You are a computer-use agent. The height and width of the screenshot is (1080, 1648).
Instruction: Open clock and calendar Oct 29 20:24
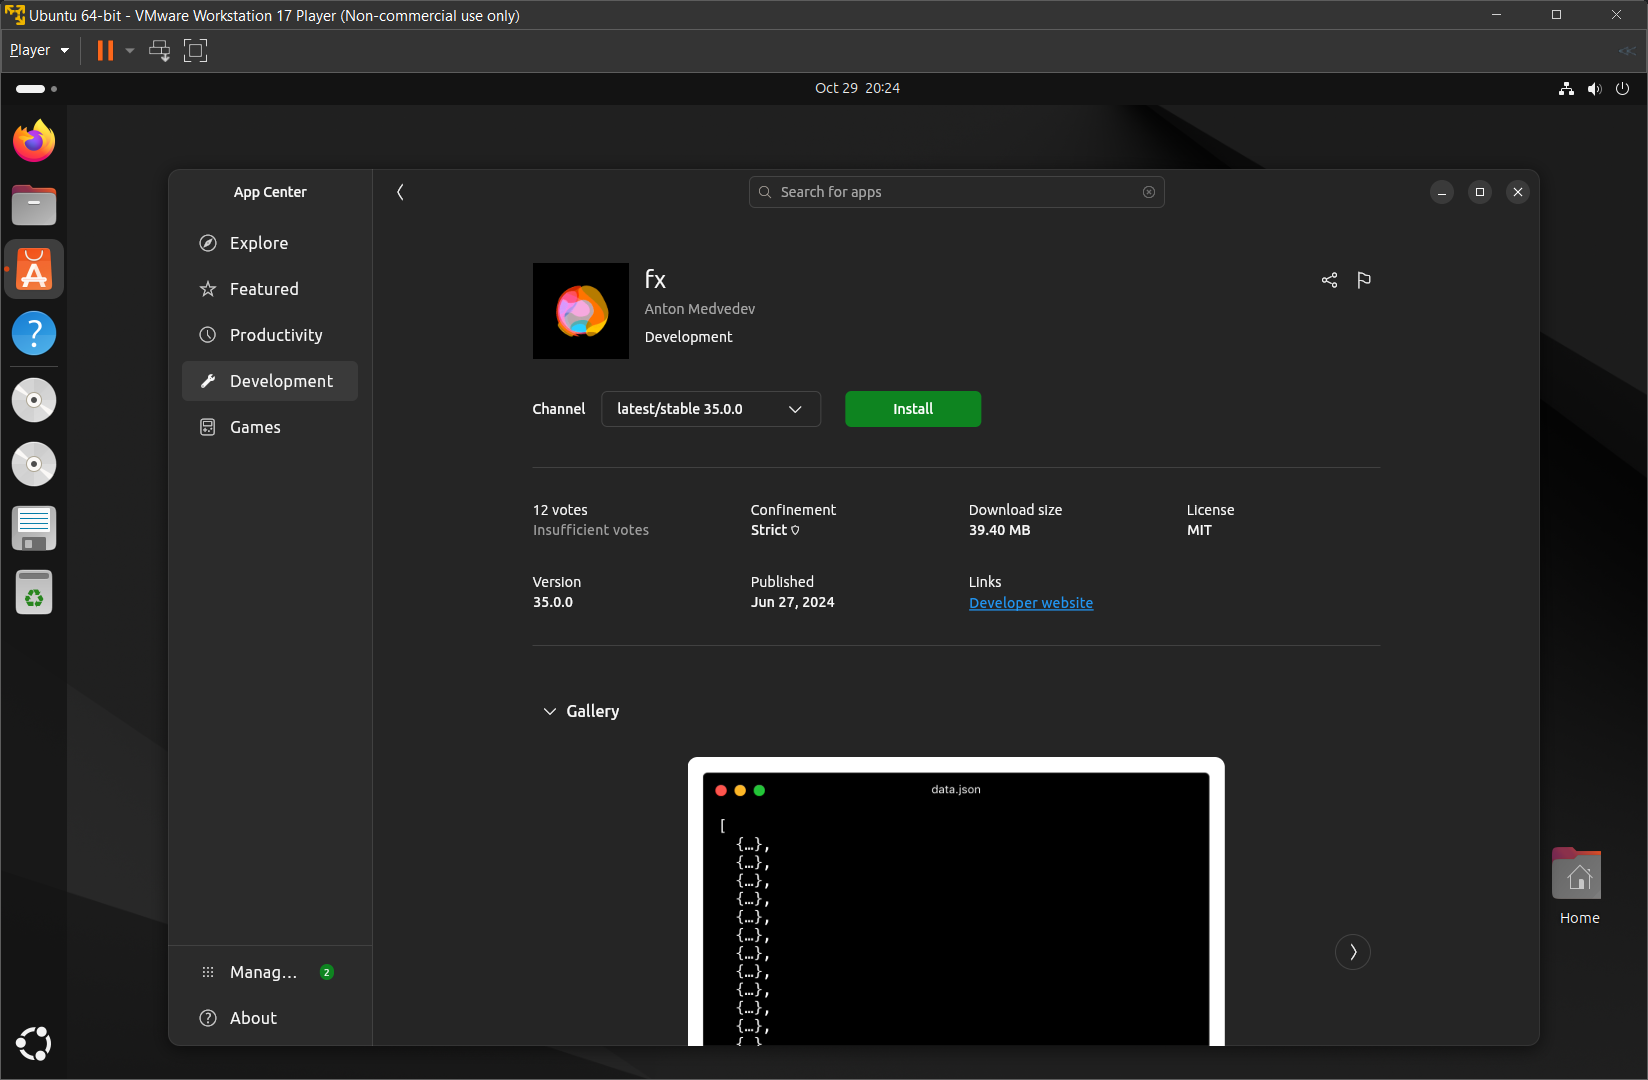857,88
